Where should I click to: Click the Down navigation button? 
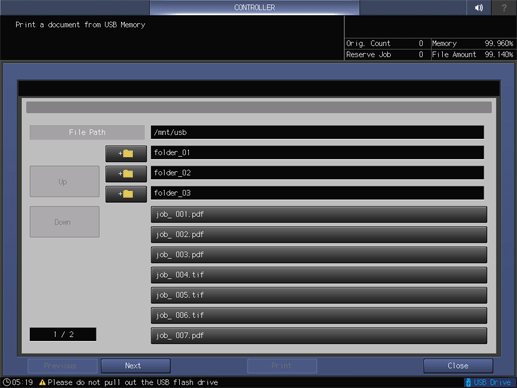[65, 222]
